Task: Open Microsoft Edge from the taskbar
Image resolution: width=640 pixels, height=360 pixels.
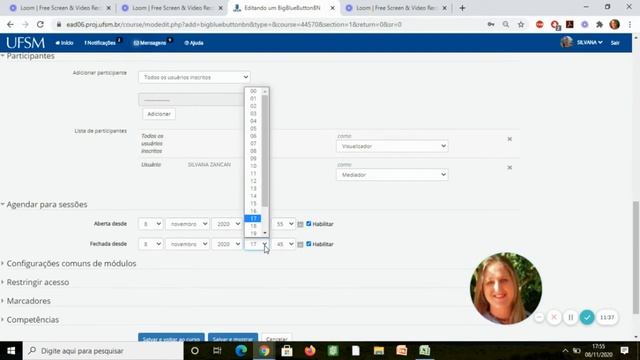Action: (241, 351)
